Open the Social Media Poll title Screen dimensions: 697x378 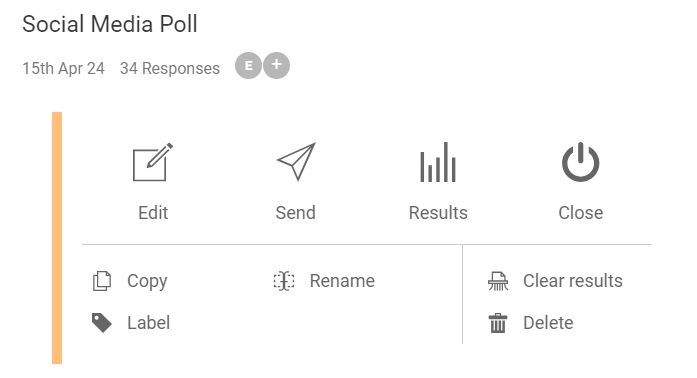(x=110, y=24)
